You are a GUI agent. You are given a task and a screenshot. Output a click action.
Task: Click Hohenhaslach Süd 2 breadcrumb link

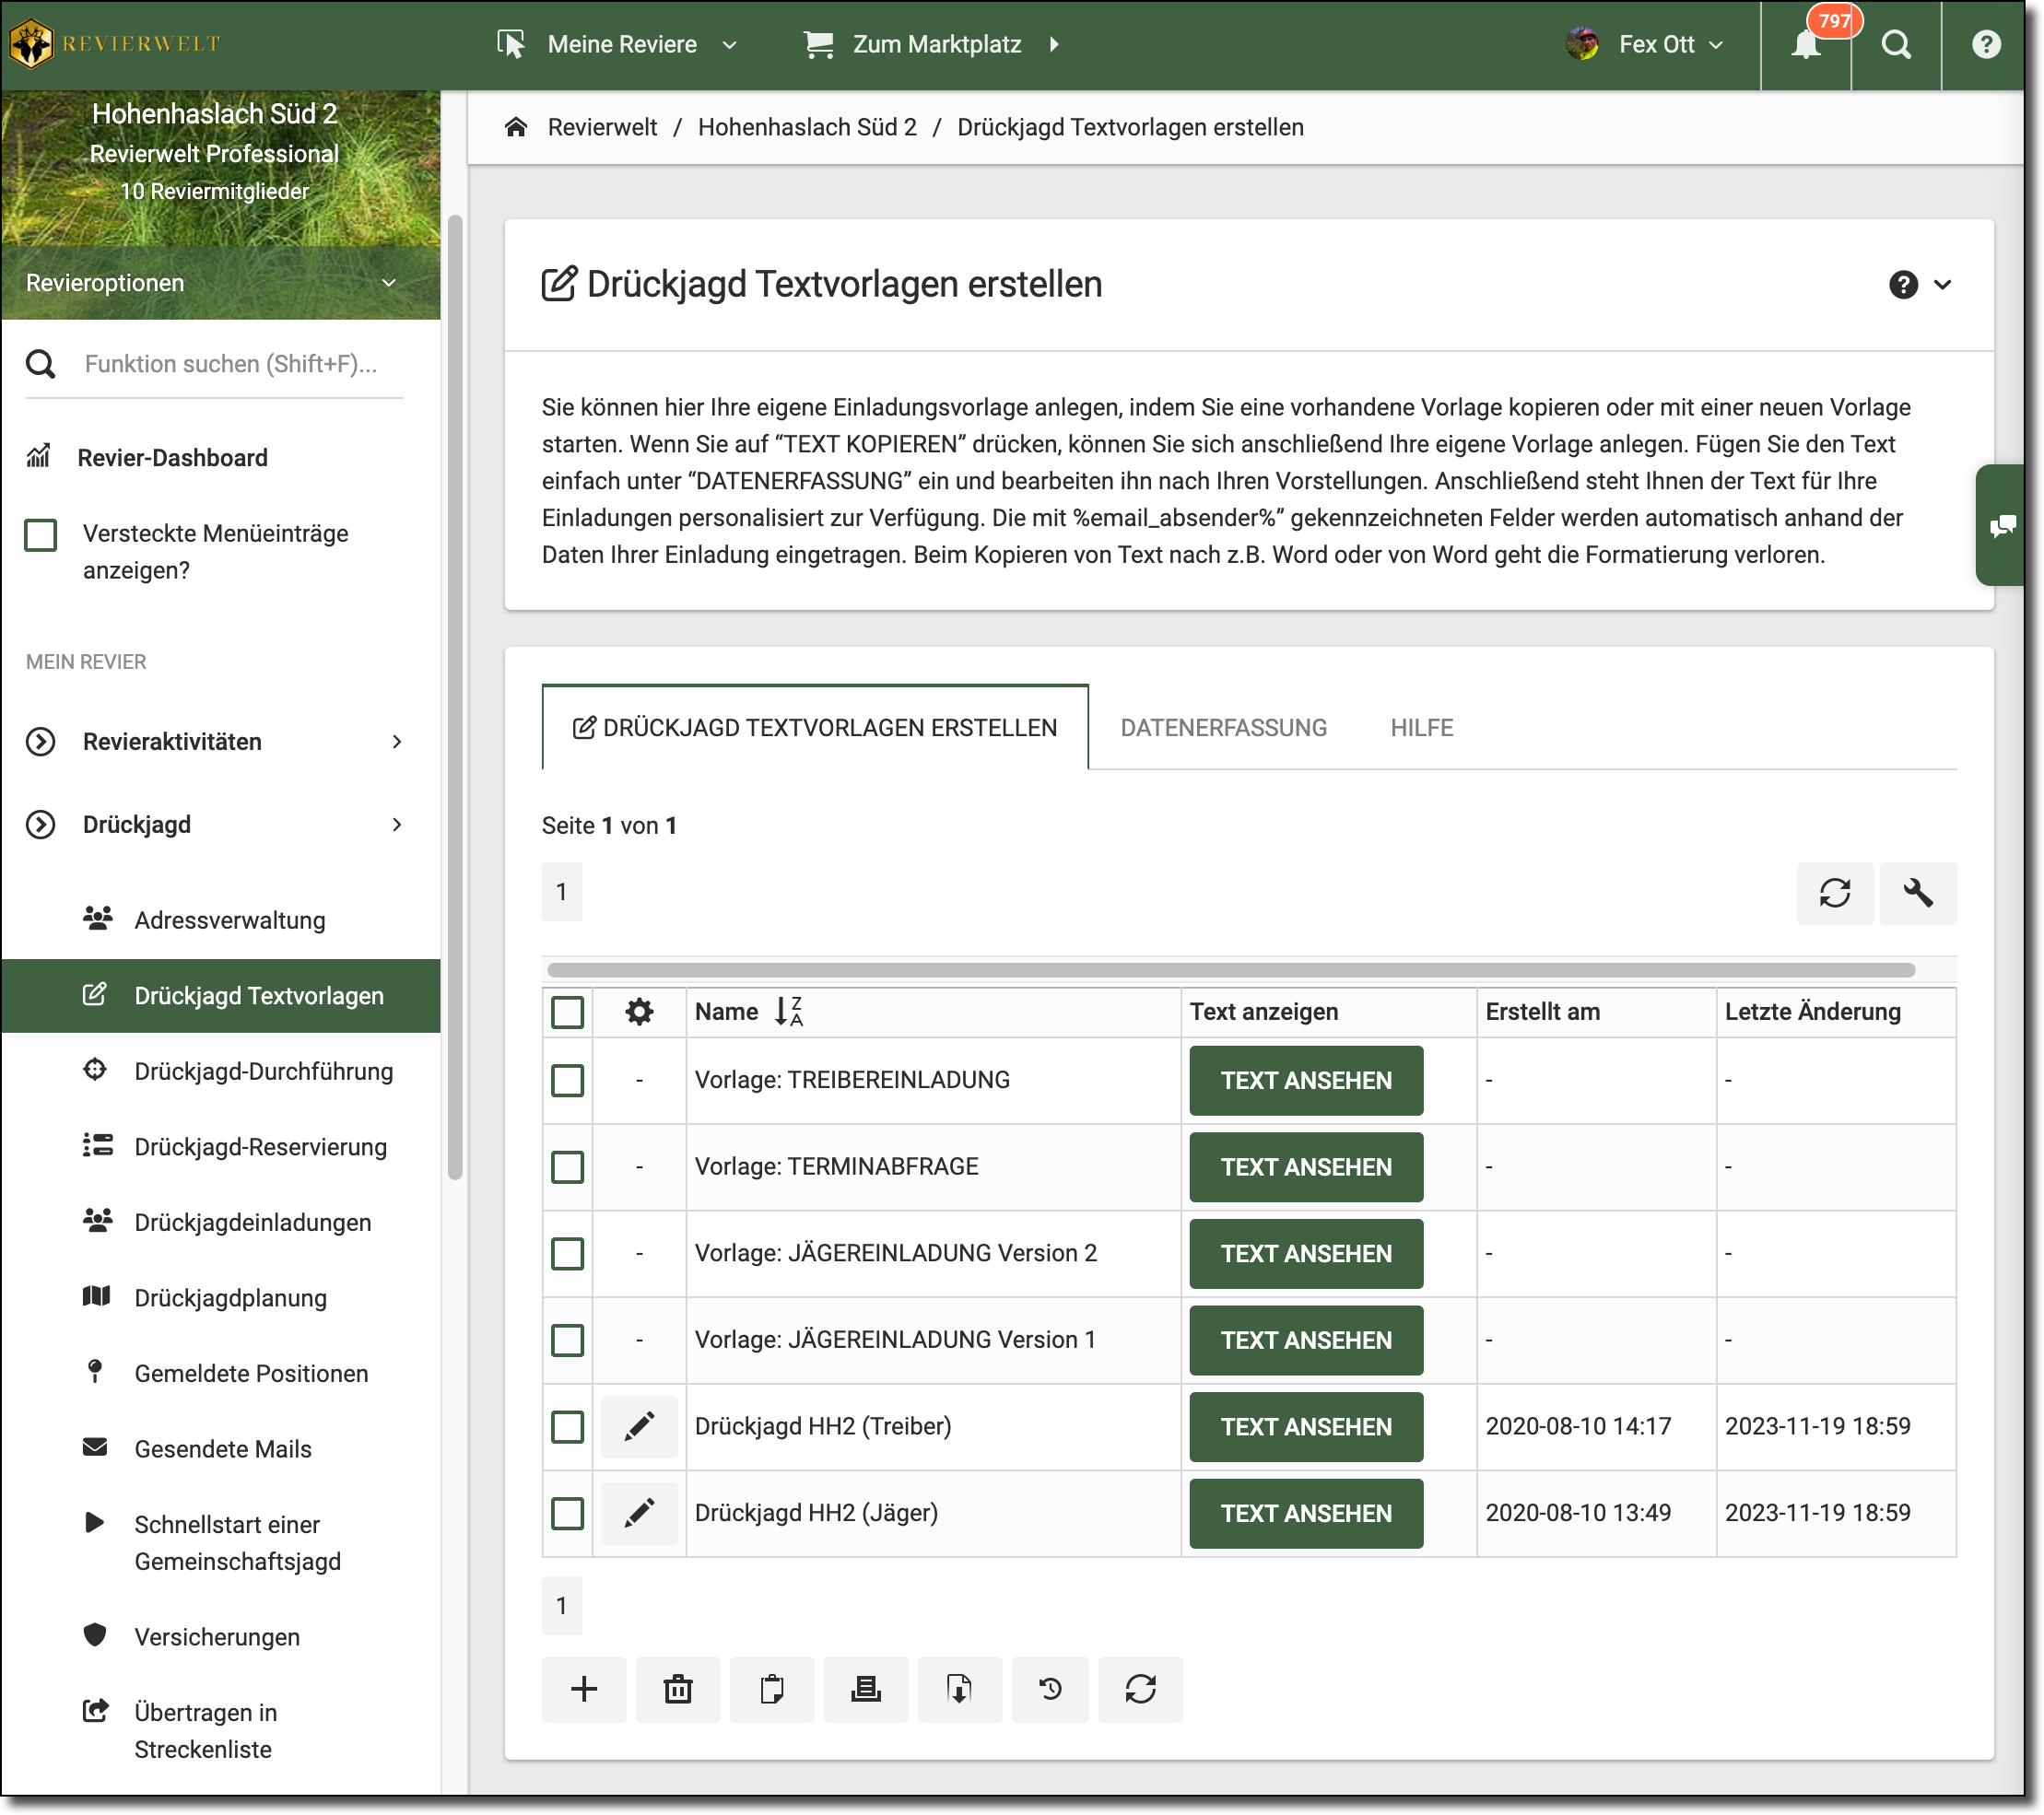[x=806, y=127]
